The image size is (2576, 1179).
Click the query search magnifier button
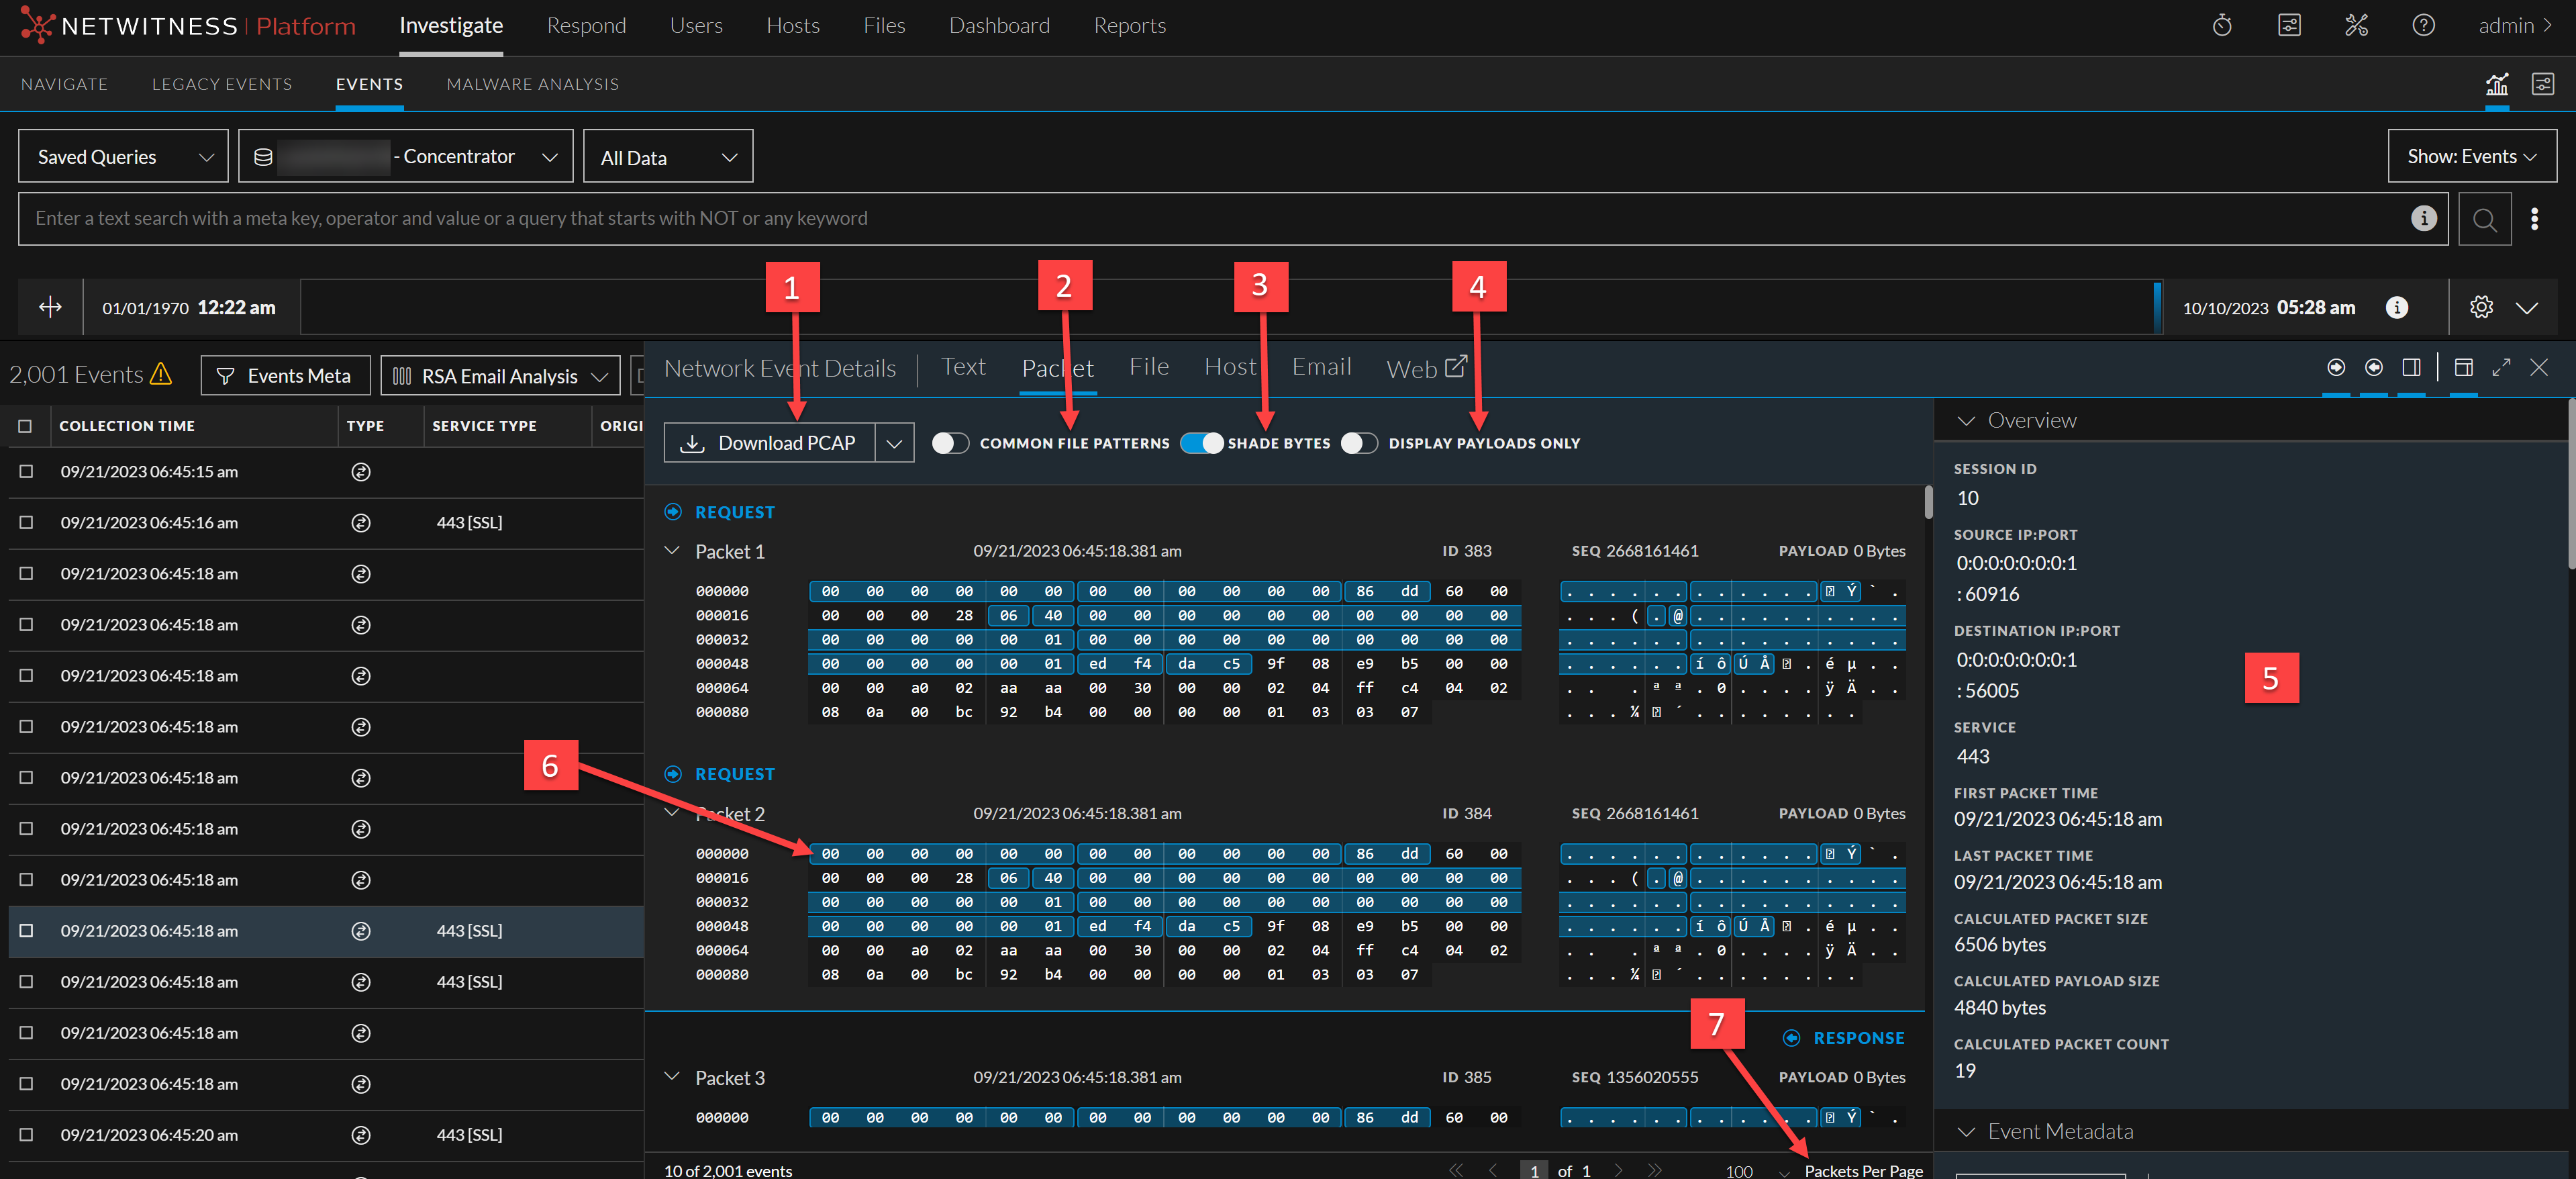(2484, 219)
